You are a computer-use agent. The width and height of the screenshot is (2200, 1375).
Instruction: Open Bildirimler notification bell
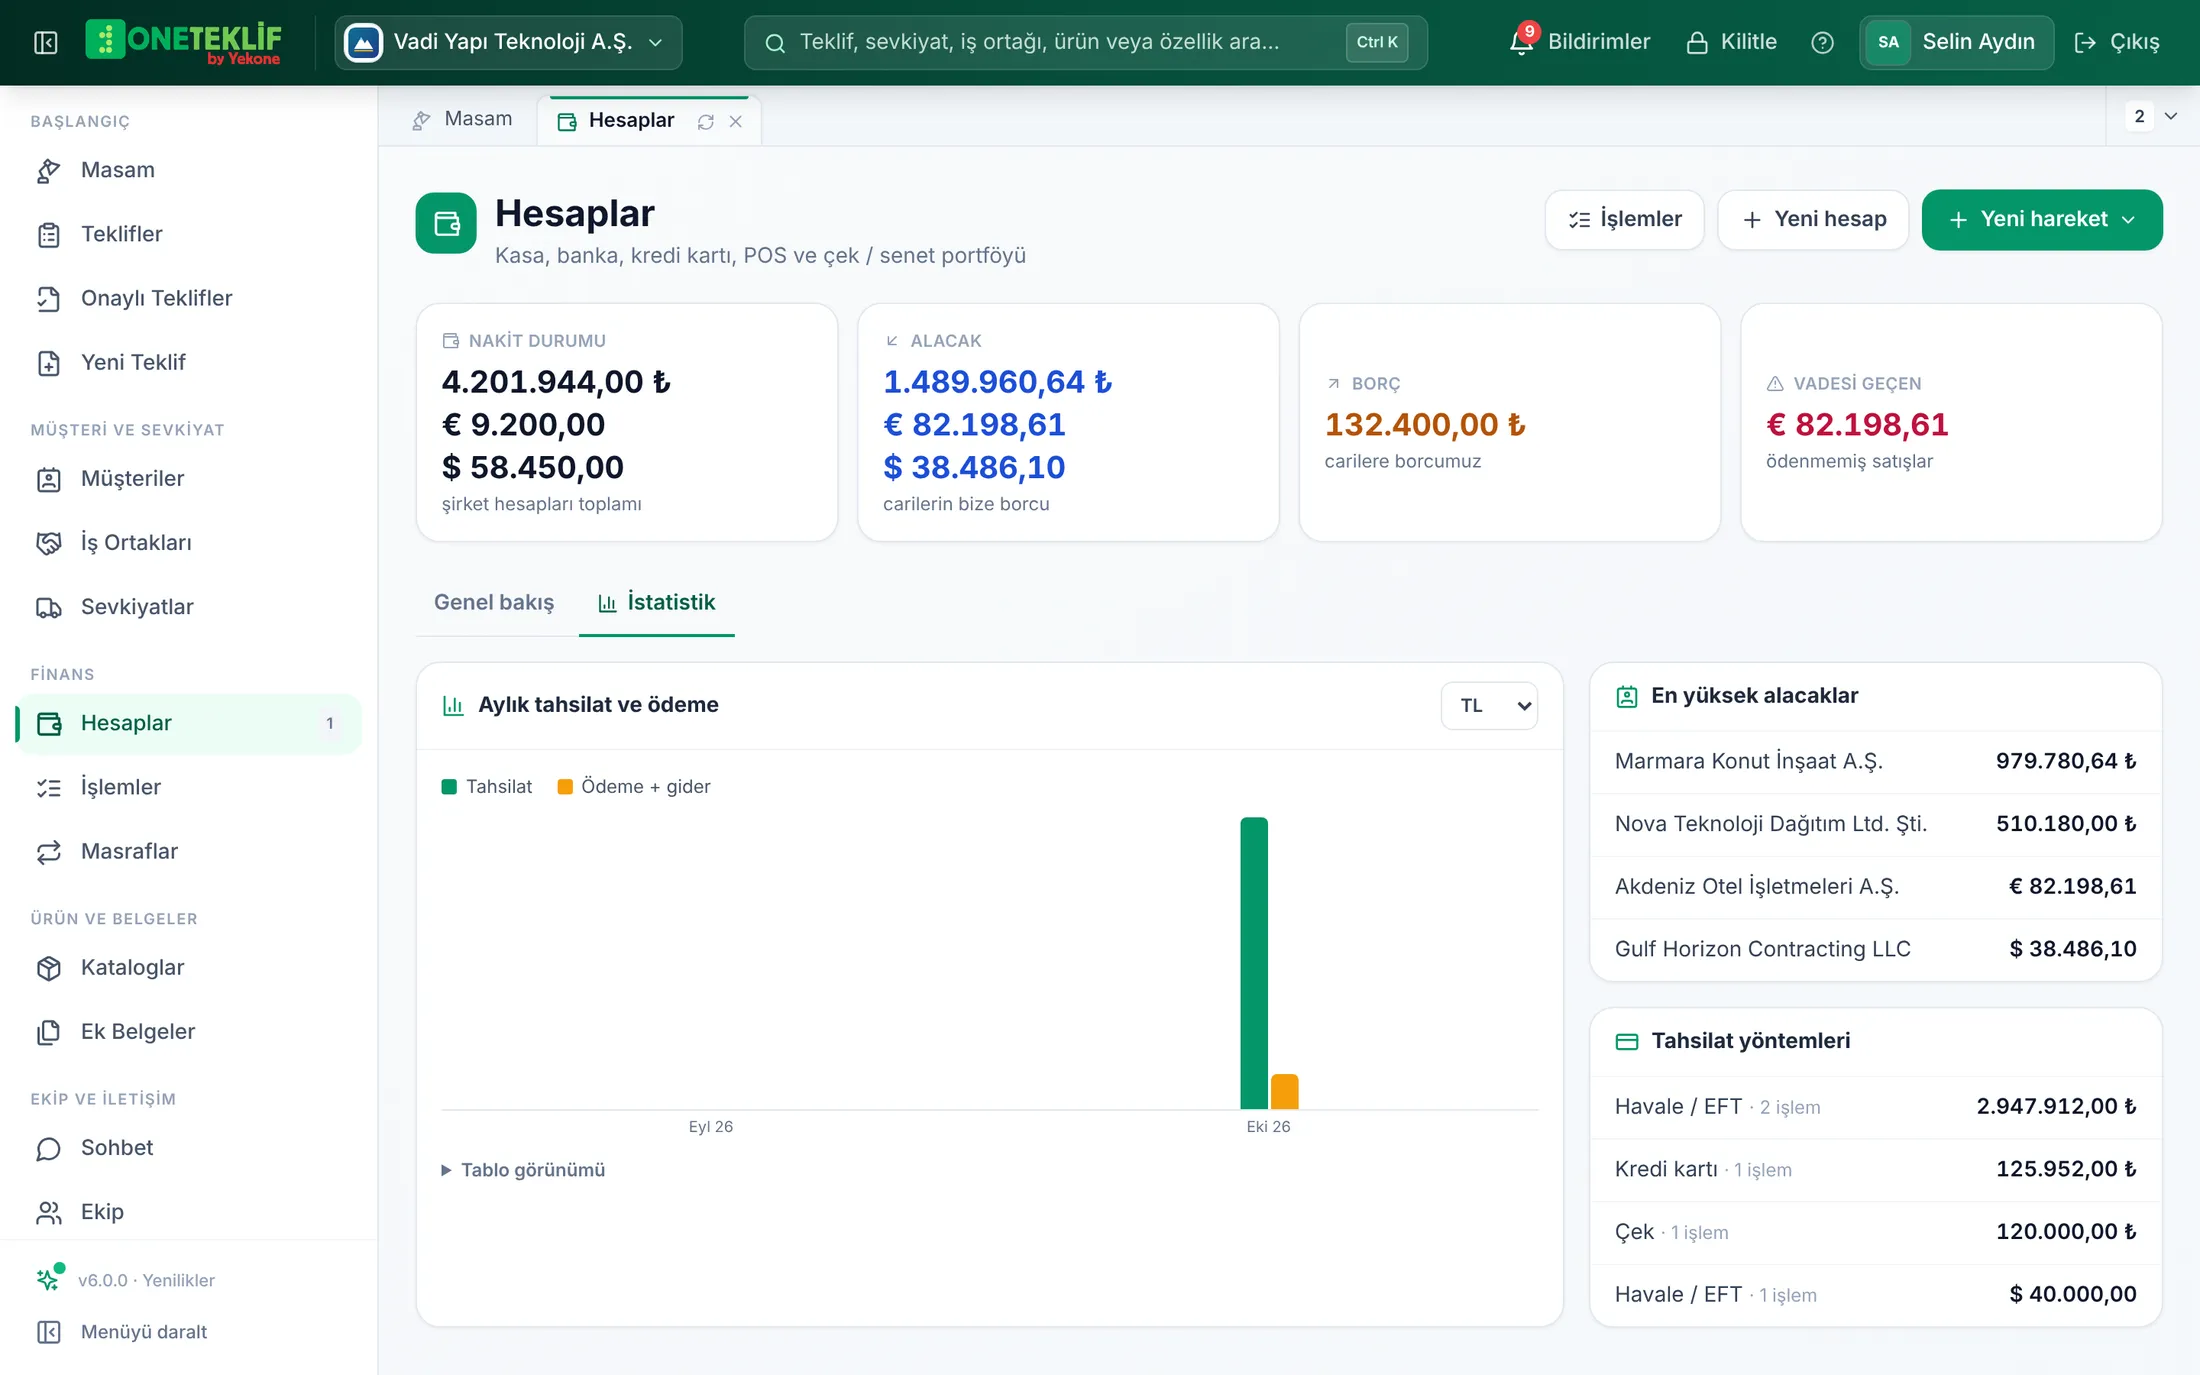[x=1580, y=42]
